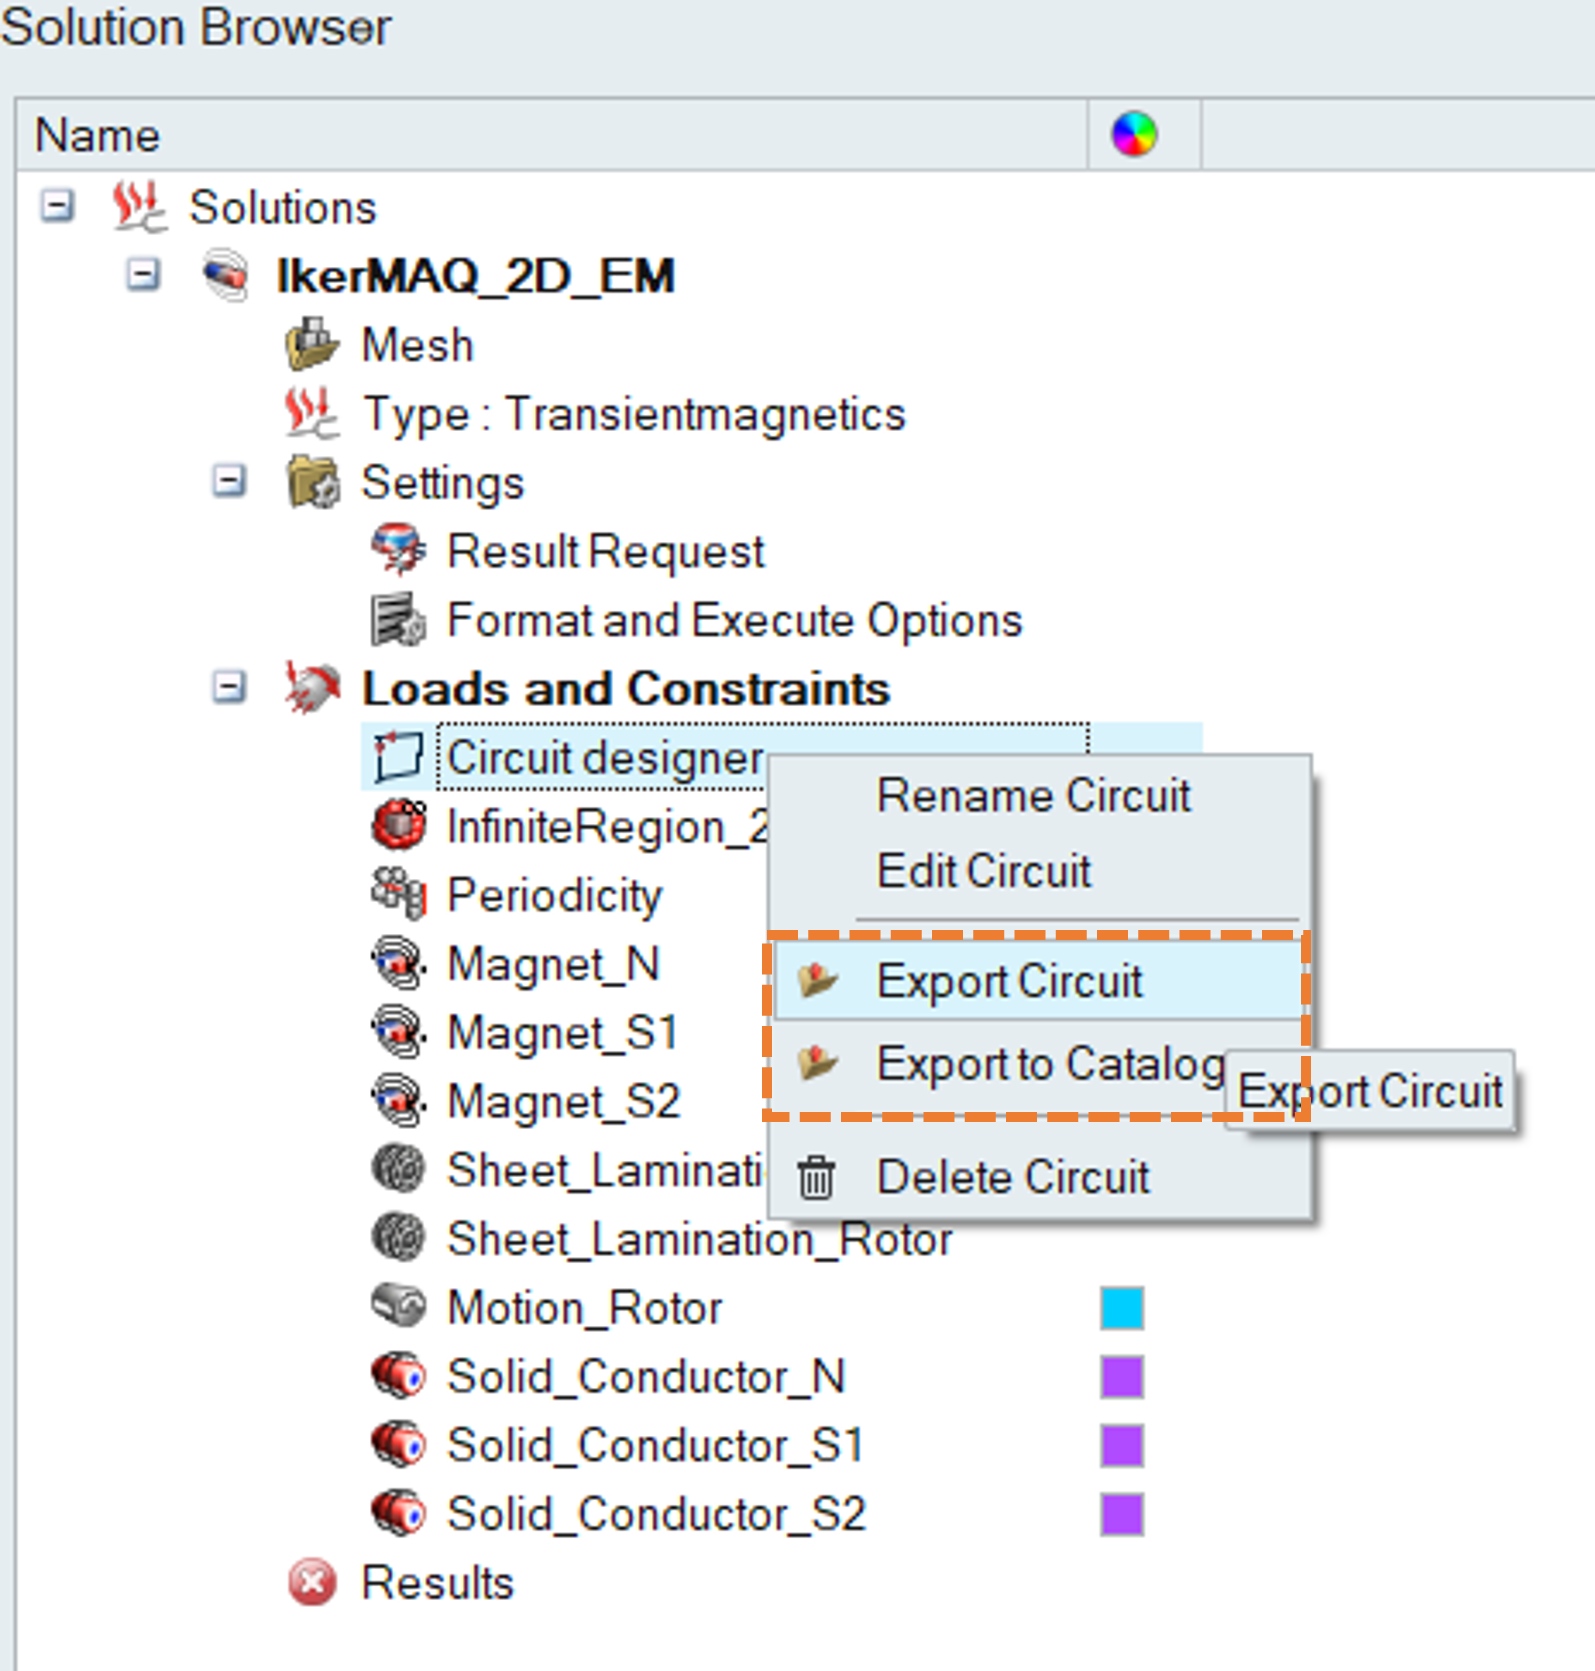Click Delete Circuit menu option
This screenshot has height=1671, width=1595.
pyautogui.click(x=1012, y=1177)
